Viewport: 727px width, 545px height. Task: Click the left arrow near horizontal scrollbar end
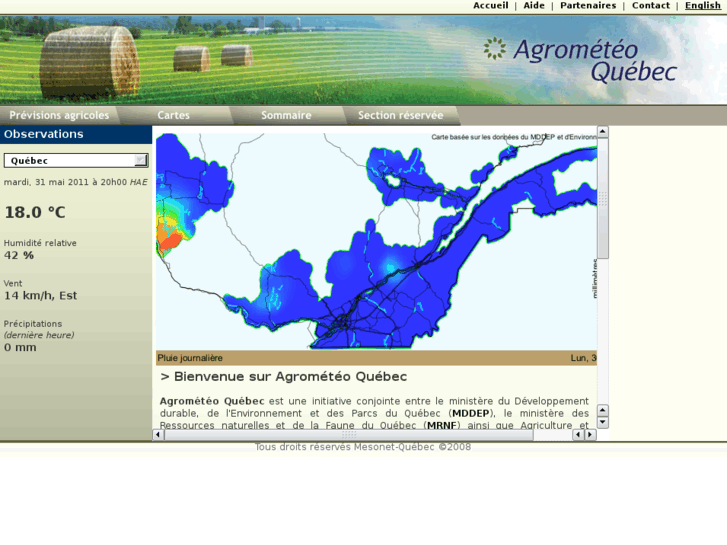coord(578,435)
